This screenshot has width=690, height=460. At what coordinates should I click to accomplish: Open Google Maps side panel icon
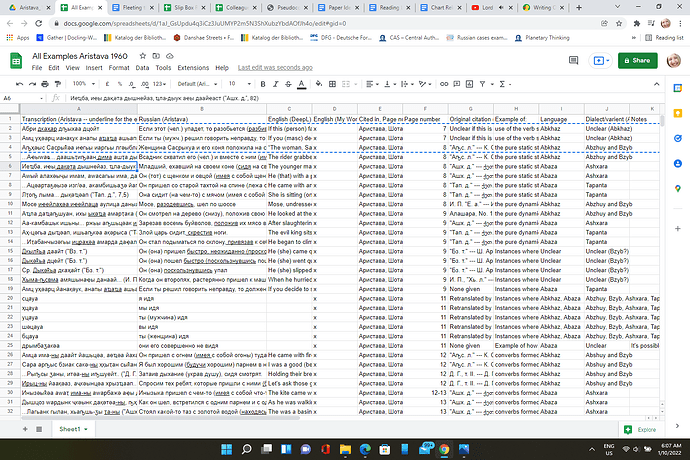click(x=678, y=188)
